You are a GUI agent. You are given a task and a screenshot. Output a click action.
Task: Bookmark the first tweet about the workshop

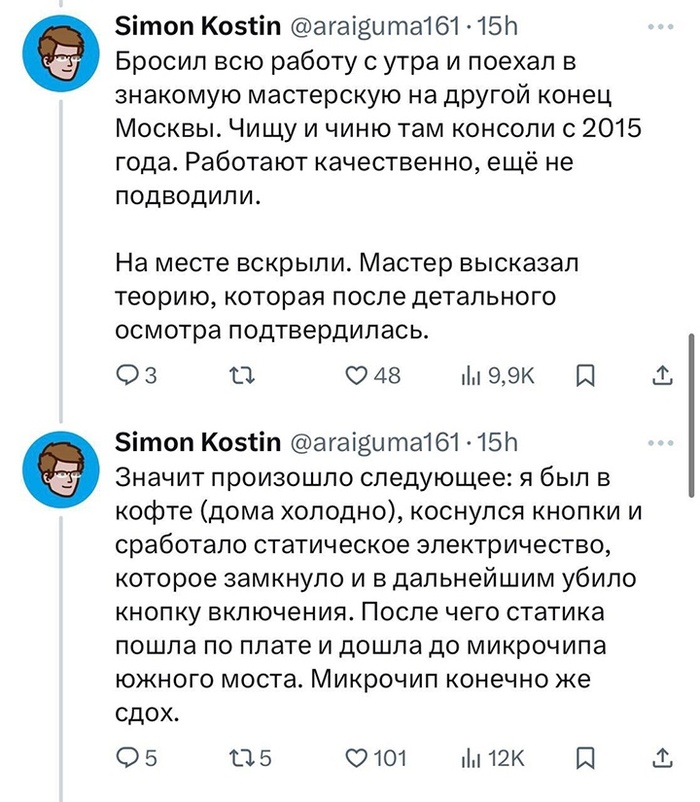pos(587,375)
